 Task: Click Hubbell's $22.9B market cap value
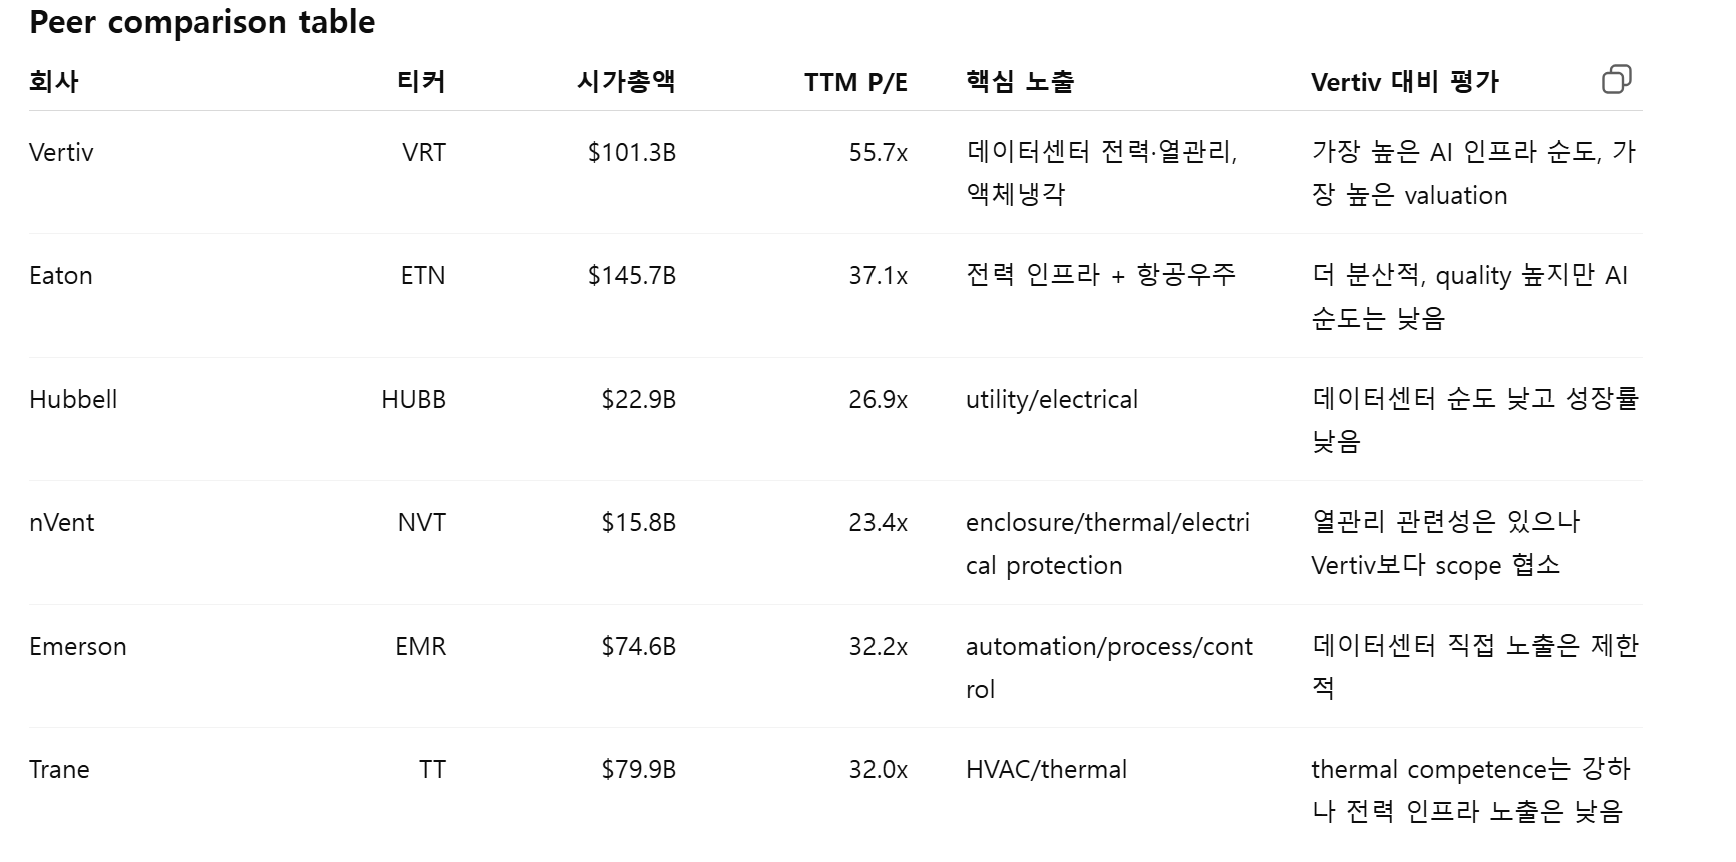tap(638, 400)
